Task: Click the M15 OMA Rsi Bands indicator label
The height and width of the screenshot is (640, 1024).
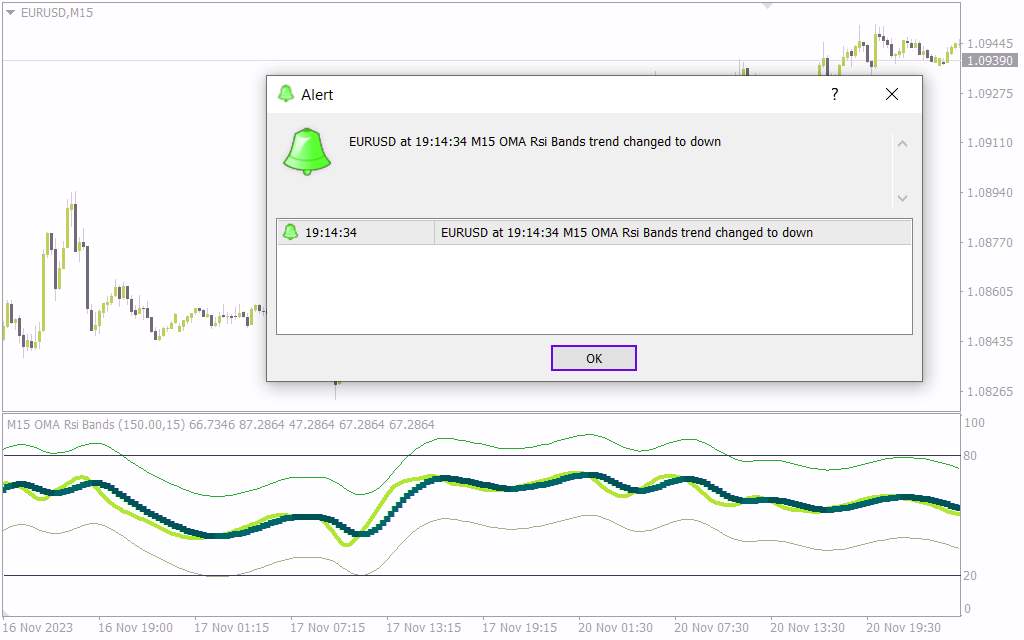Action: [x=220, y=425]
